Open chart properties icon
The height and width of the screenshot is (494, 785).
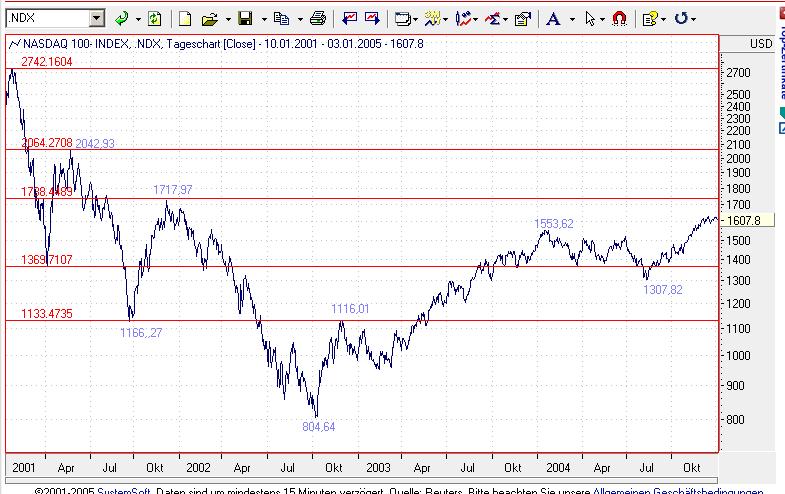tap(523, 19)
